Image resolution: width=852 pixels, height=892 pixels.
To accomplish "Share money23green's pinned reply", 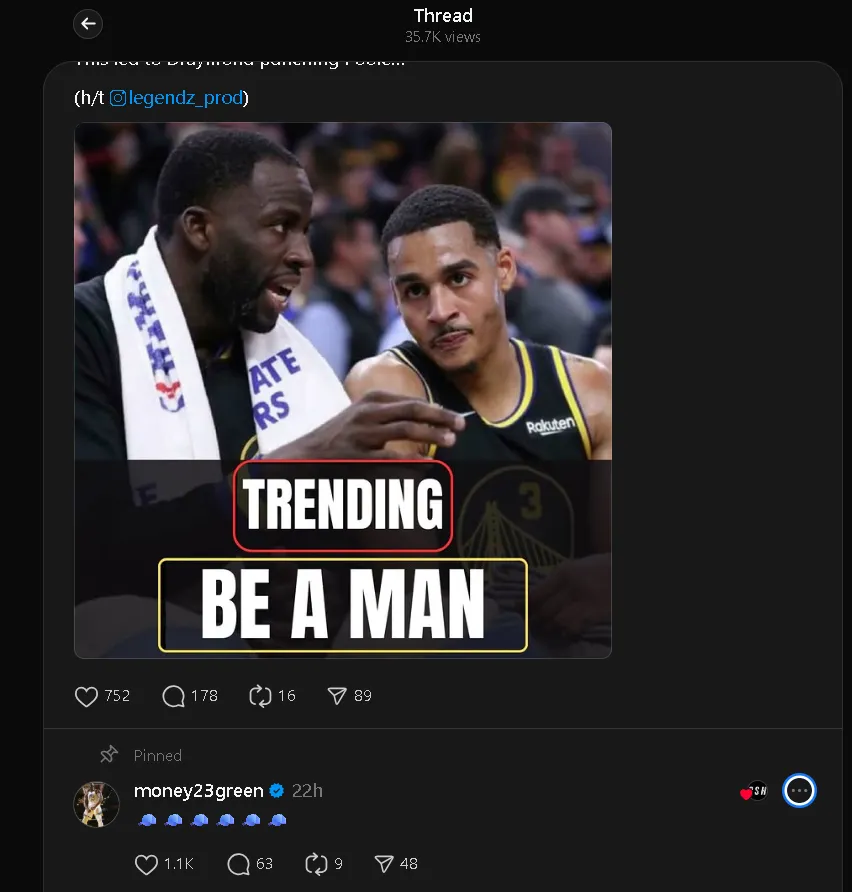I will 385,863.
